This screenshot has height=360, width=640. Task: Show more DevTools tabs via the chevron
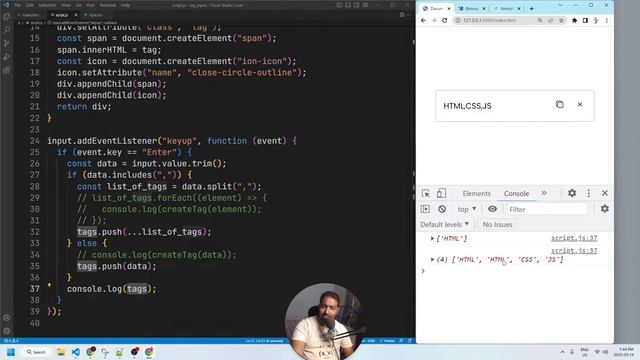pos(544,193)
